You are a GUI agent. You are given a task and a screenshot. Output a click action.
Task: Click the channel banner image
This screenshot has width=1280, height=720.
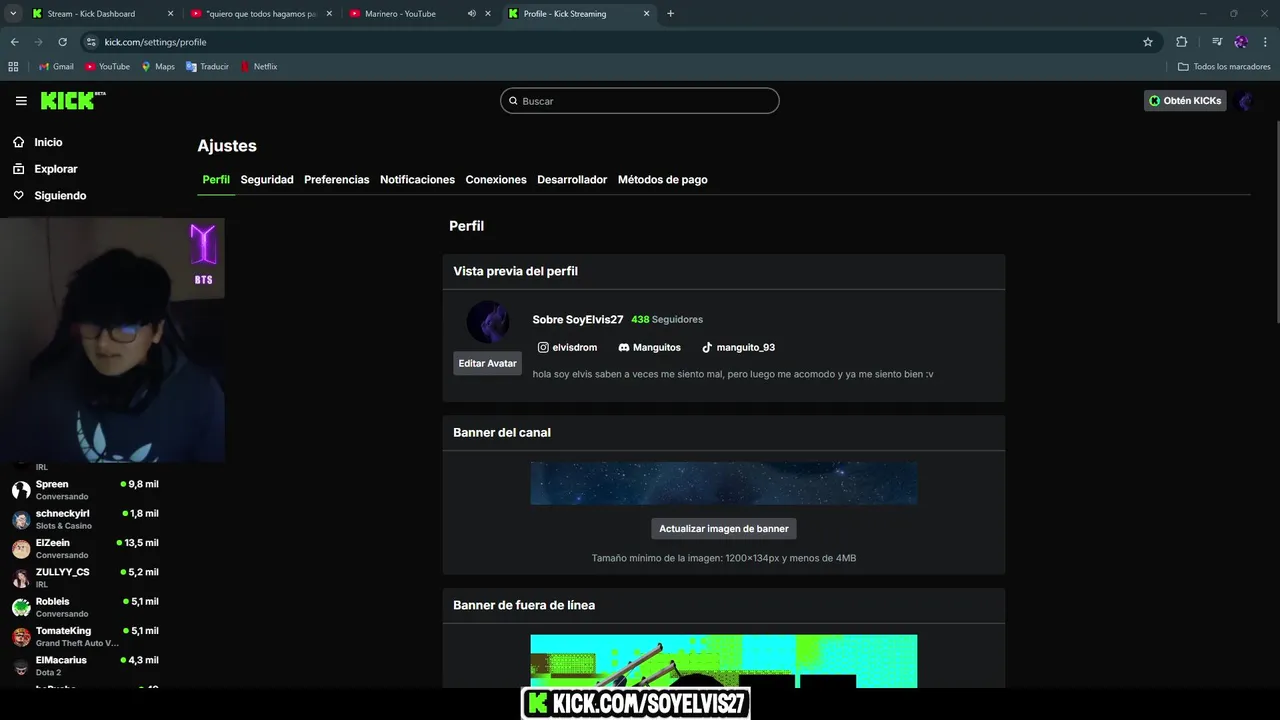click(724, 483)
